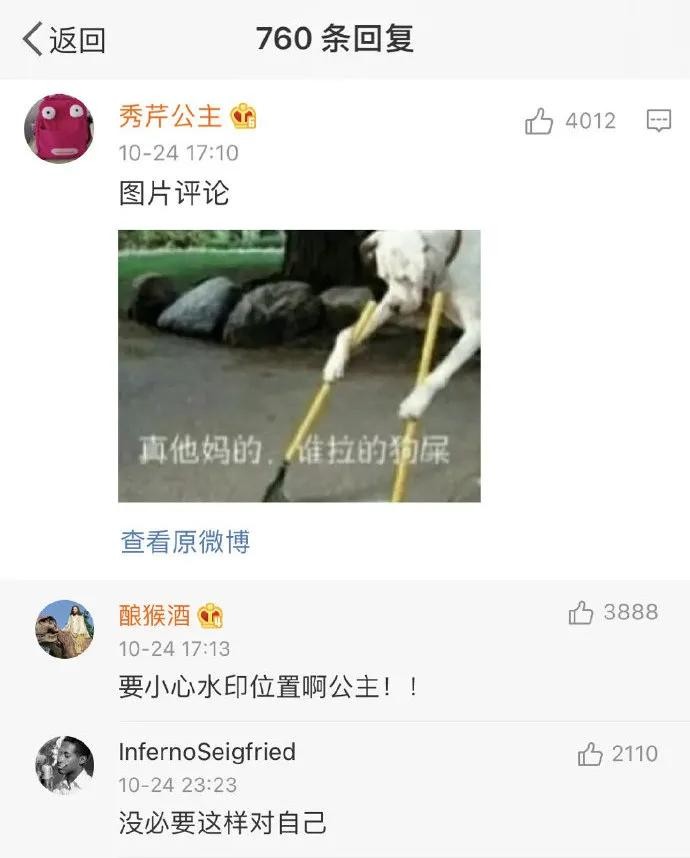Open 酿猴酒's avatar profile picture

(x=65, y=629)
